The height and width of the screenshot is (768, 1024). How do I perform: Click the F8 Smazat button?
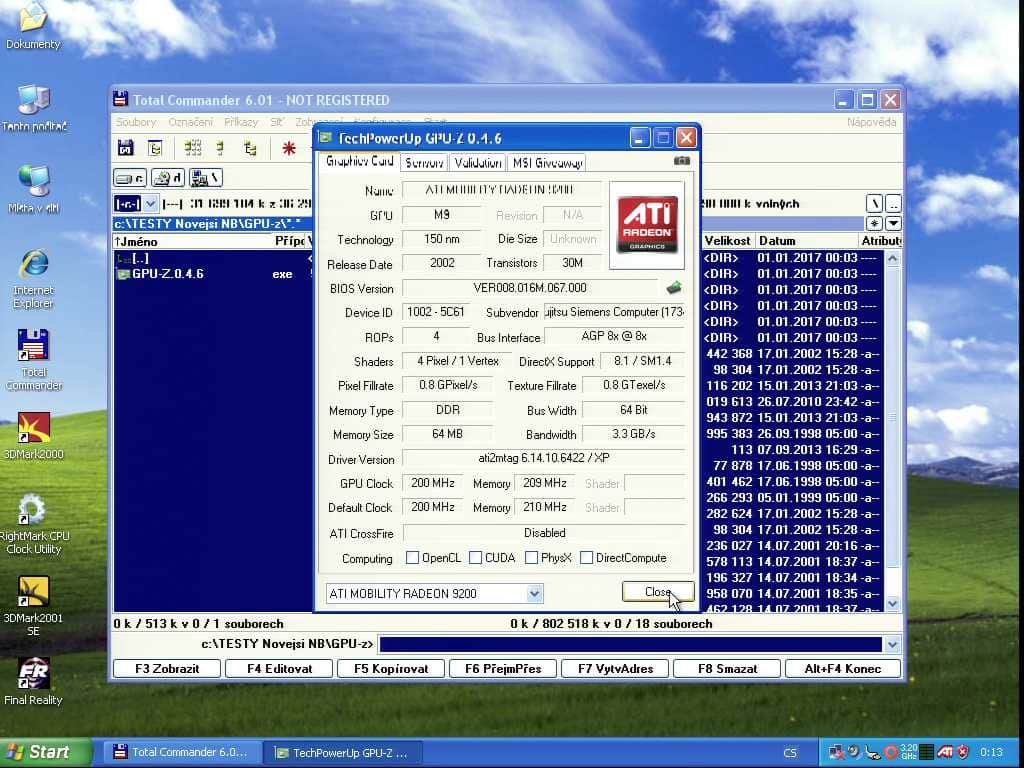(x=728, y=669)
